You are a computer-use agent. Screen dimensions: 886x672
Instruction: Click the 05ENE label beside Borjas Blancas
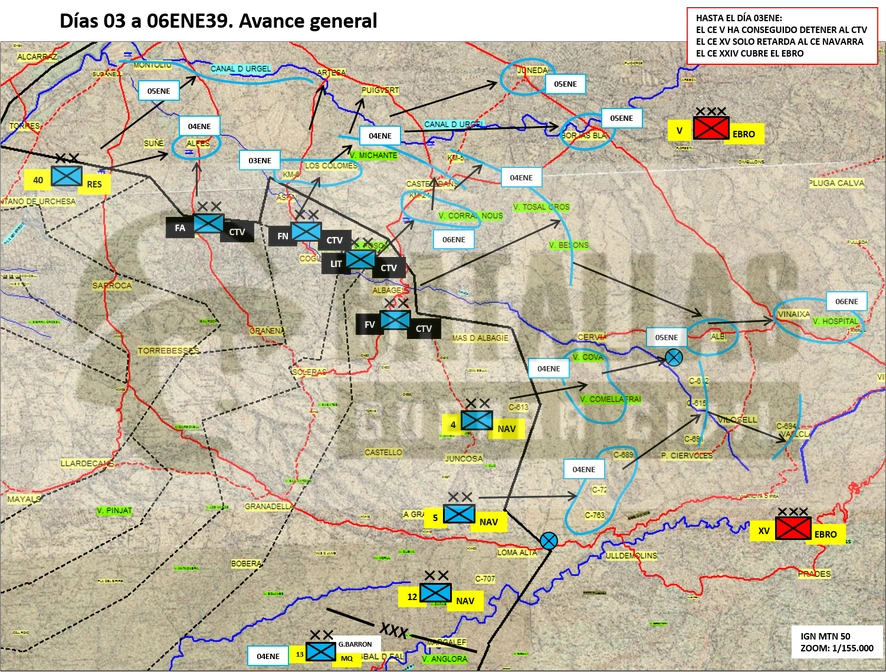[x=621, y=118]
